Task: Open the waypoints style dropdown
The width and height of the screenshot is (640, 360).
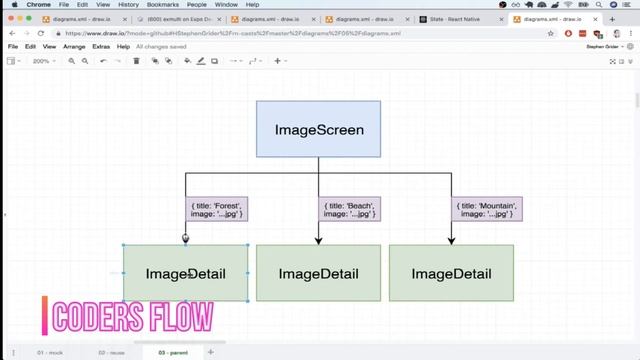Action: 256,61
